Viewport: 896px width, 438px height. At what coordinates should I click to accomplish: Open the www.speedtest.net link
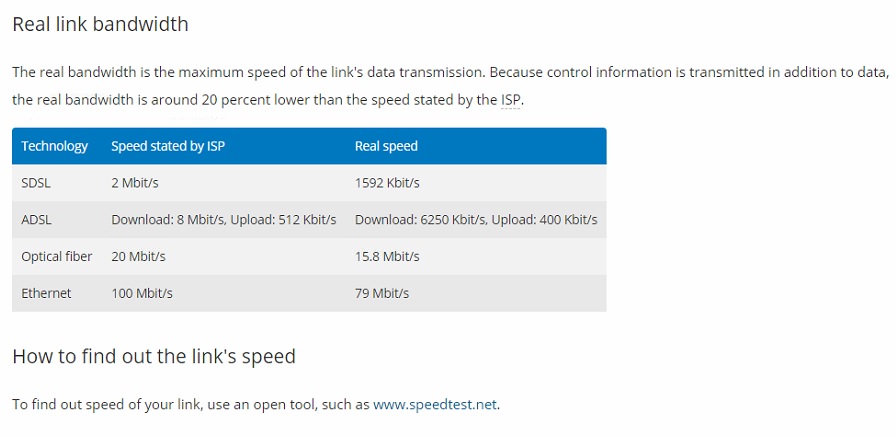(x=435, y=405)
